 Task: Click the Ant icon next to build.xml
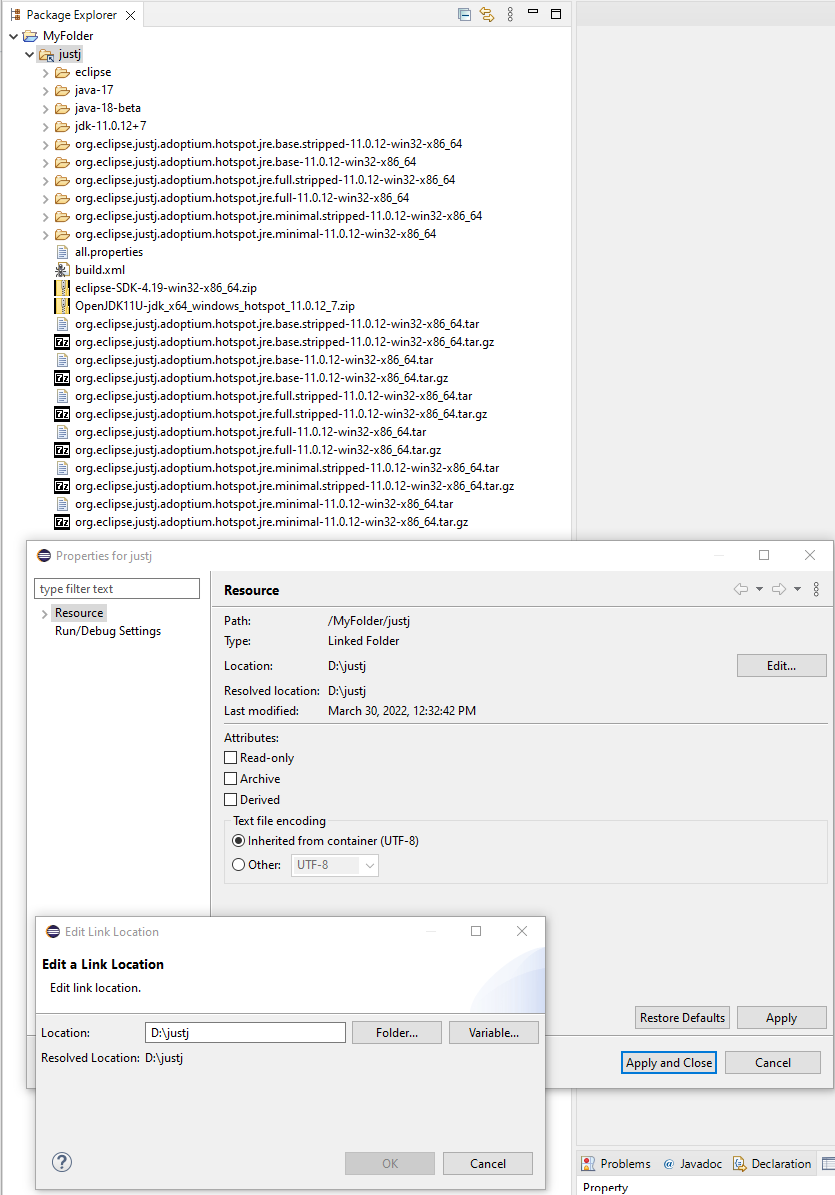tap(61, 269)
